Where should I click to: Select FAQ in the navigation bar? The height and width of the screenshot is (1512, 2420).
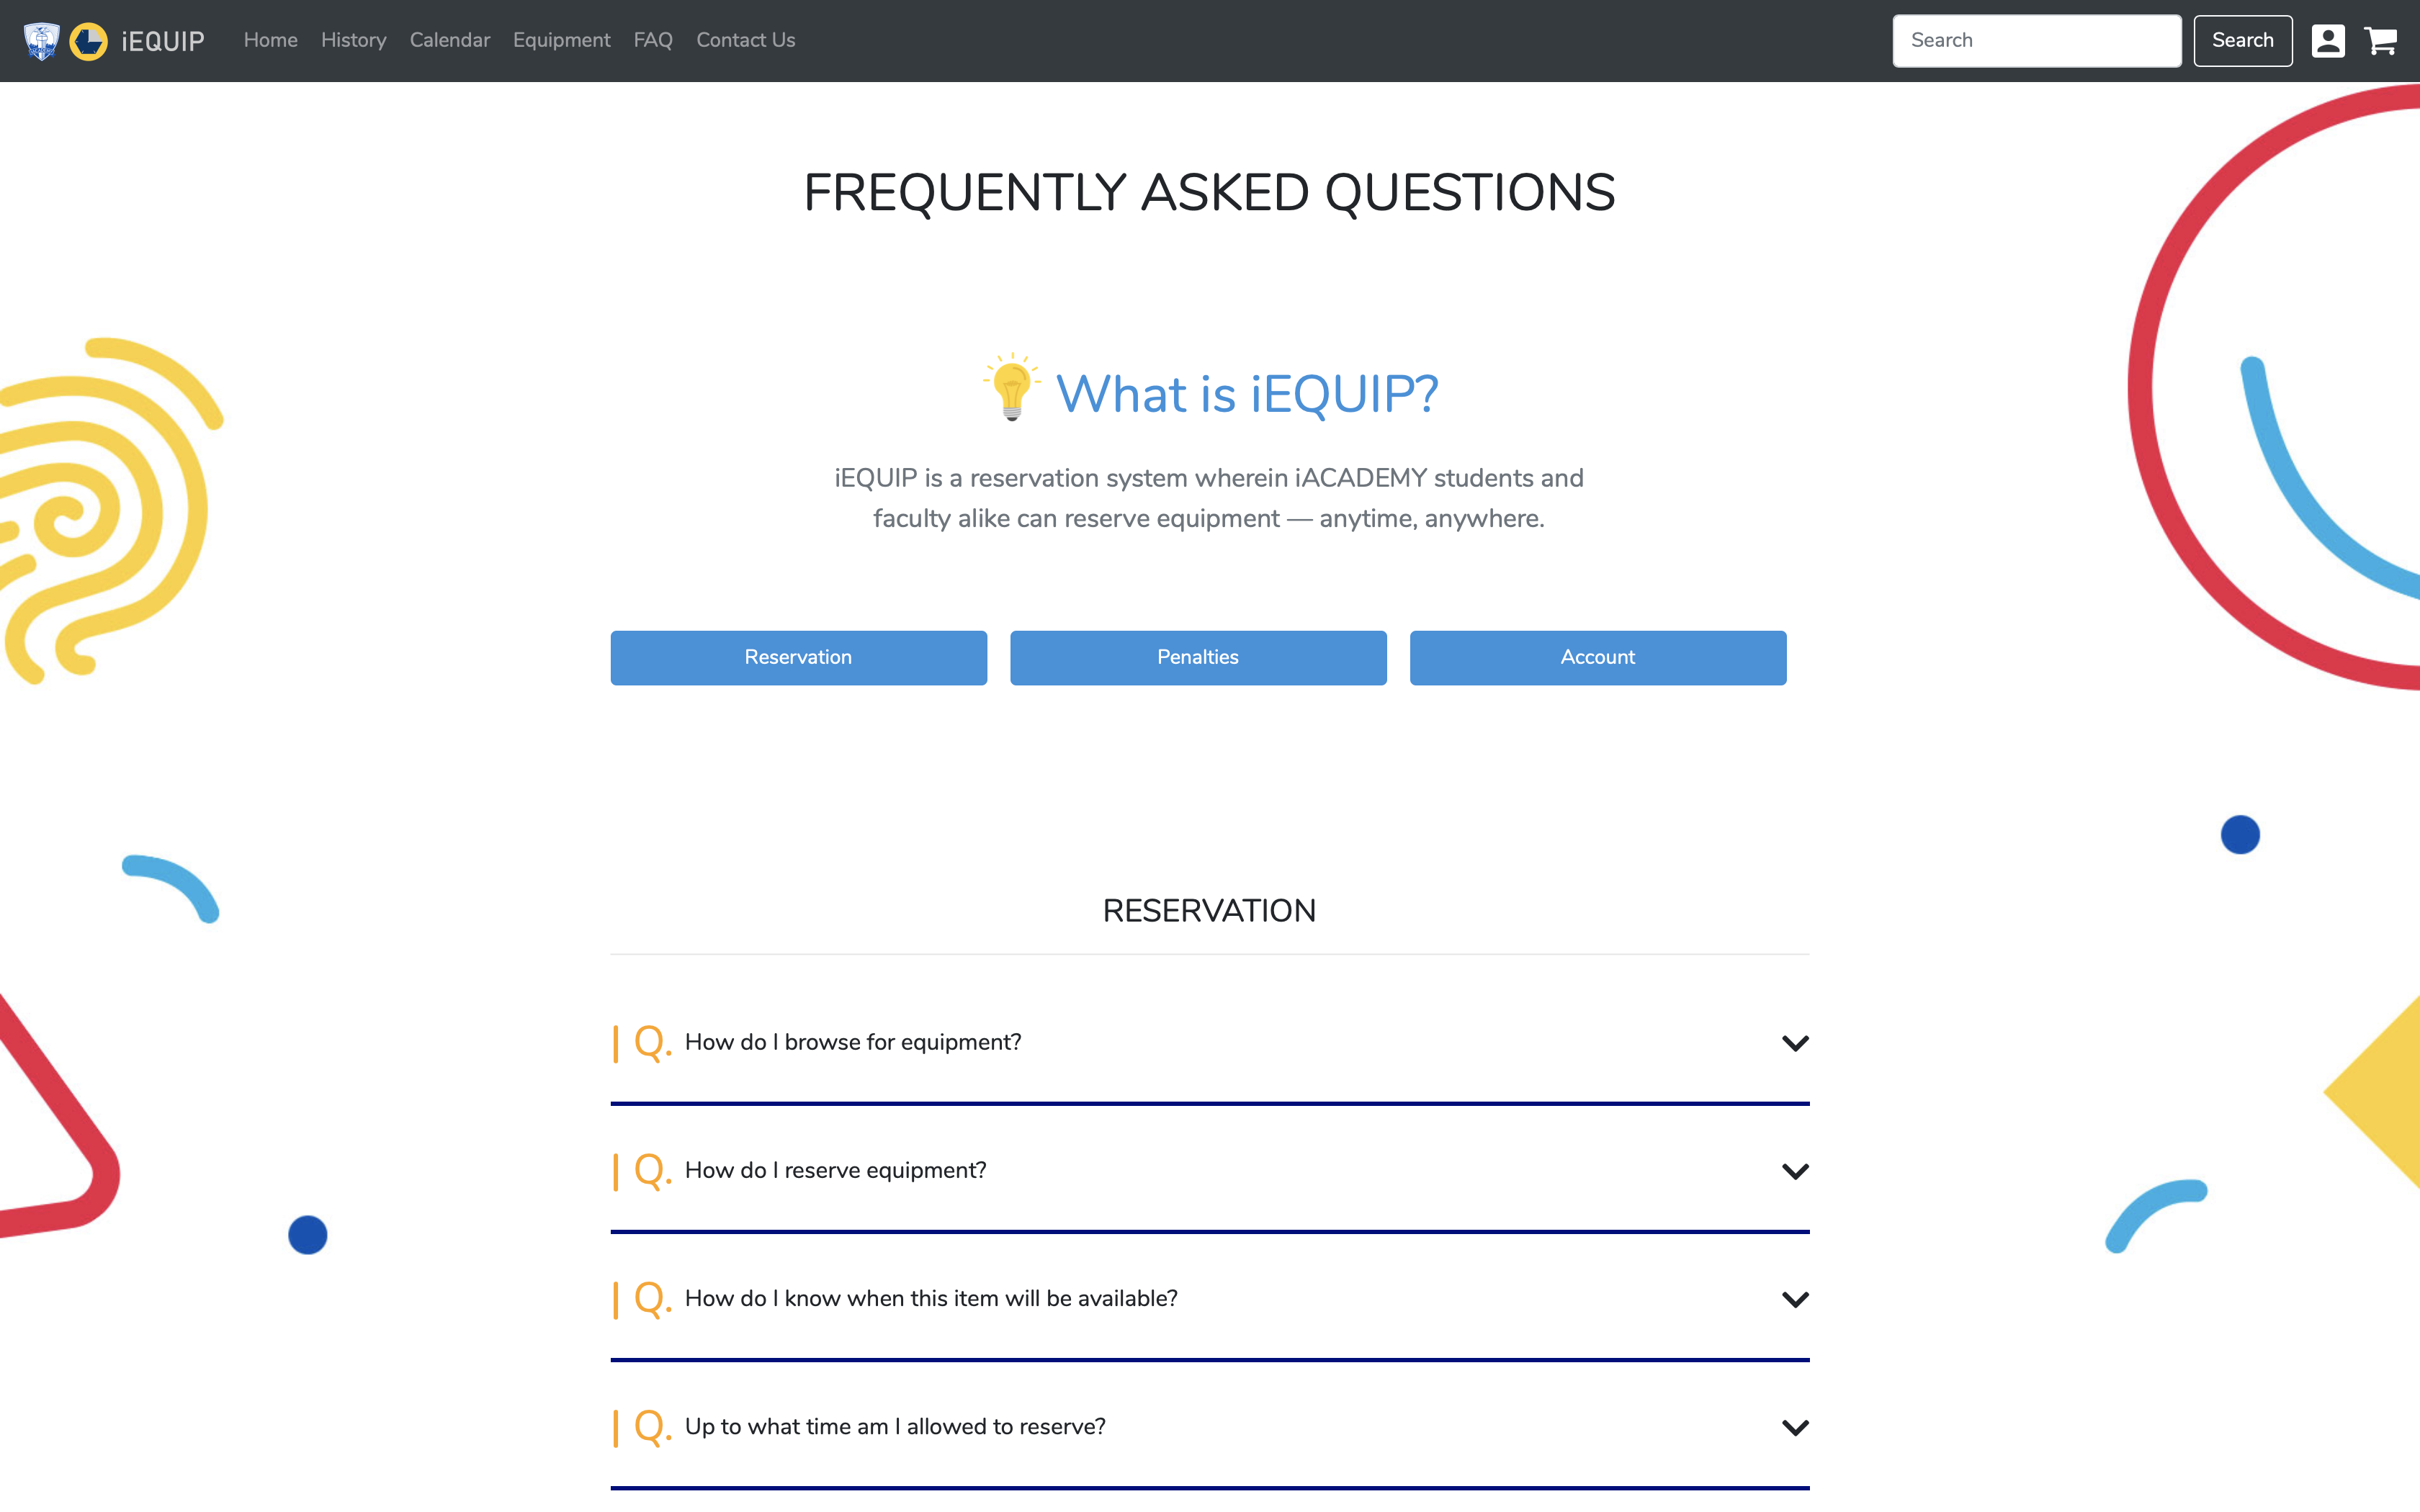click(653, 40)
